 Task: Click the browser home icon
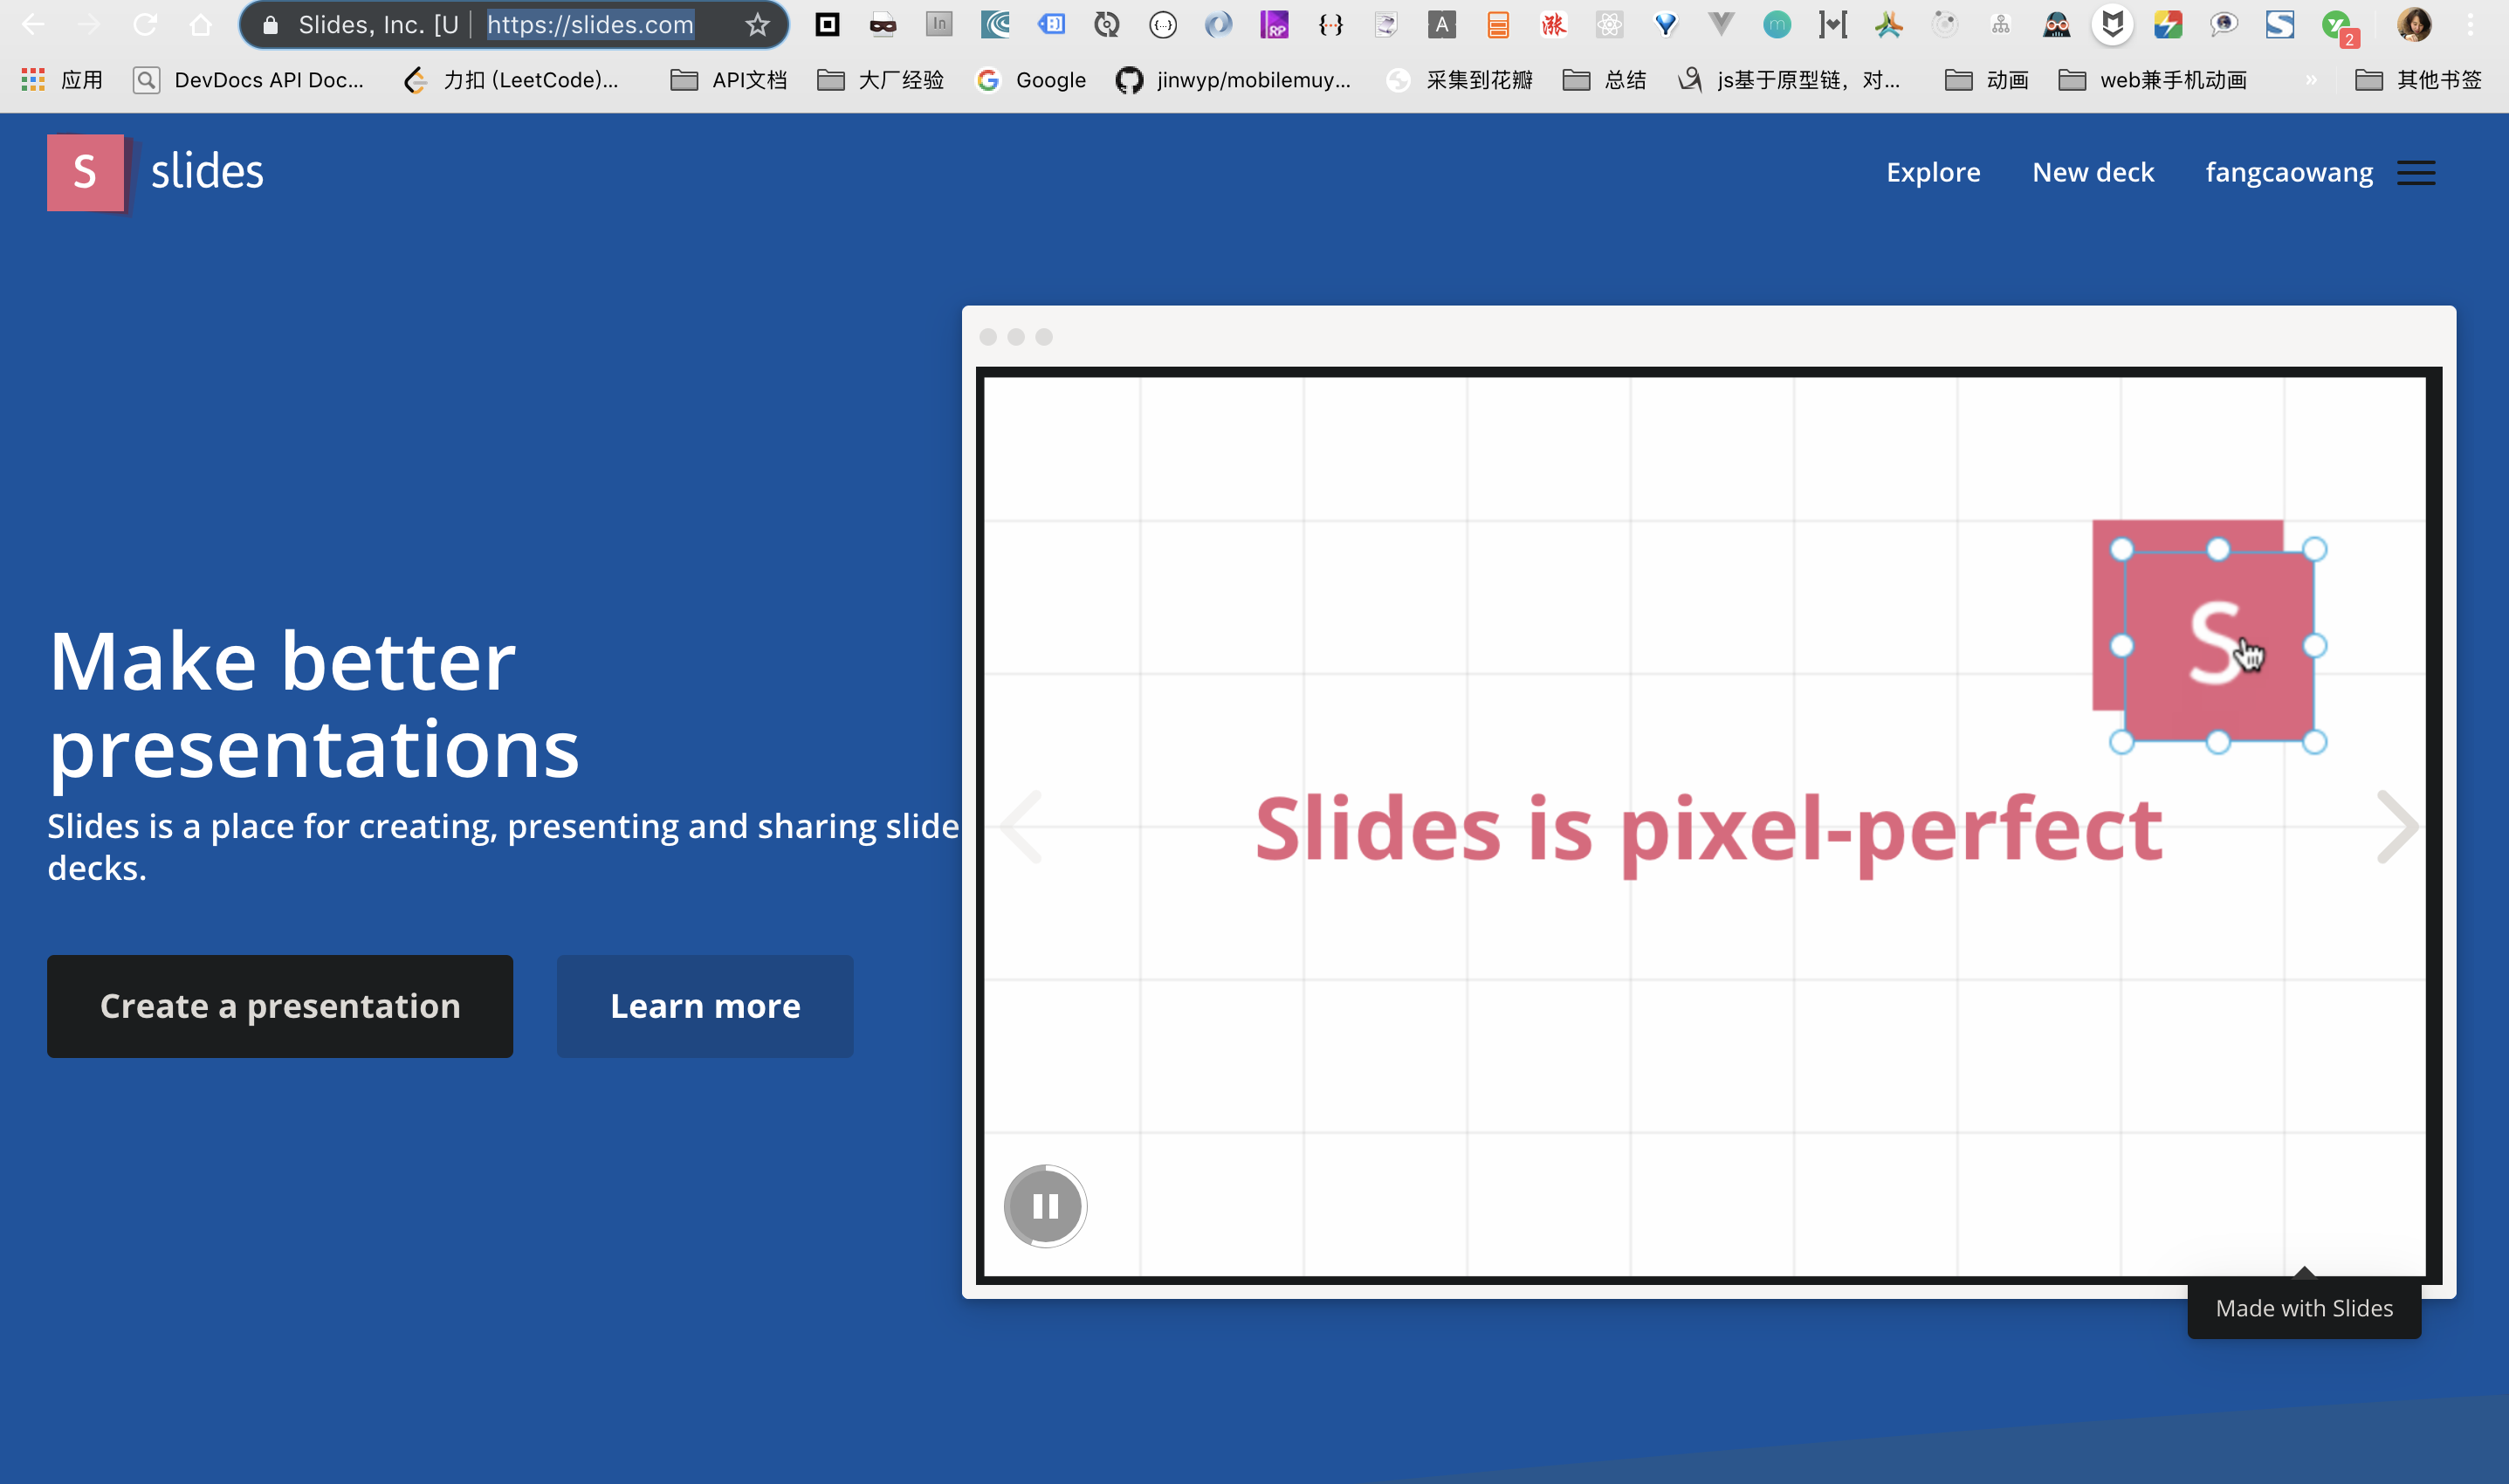point(201,25)
